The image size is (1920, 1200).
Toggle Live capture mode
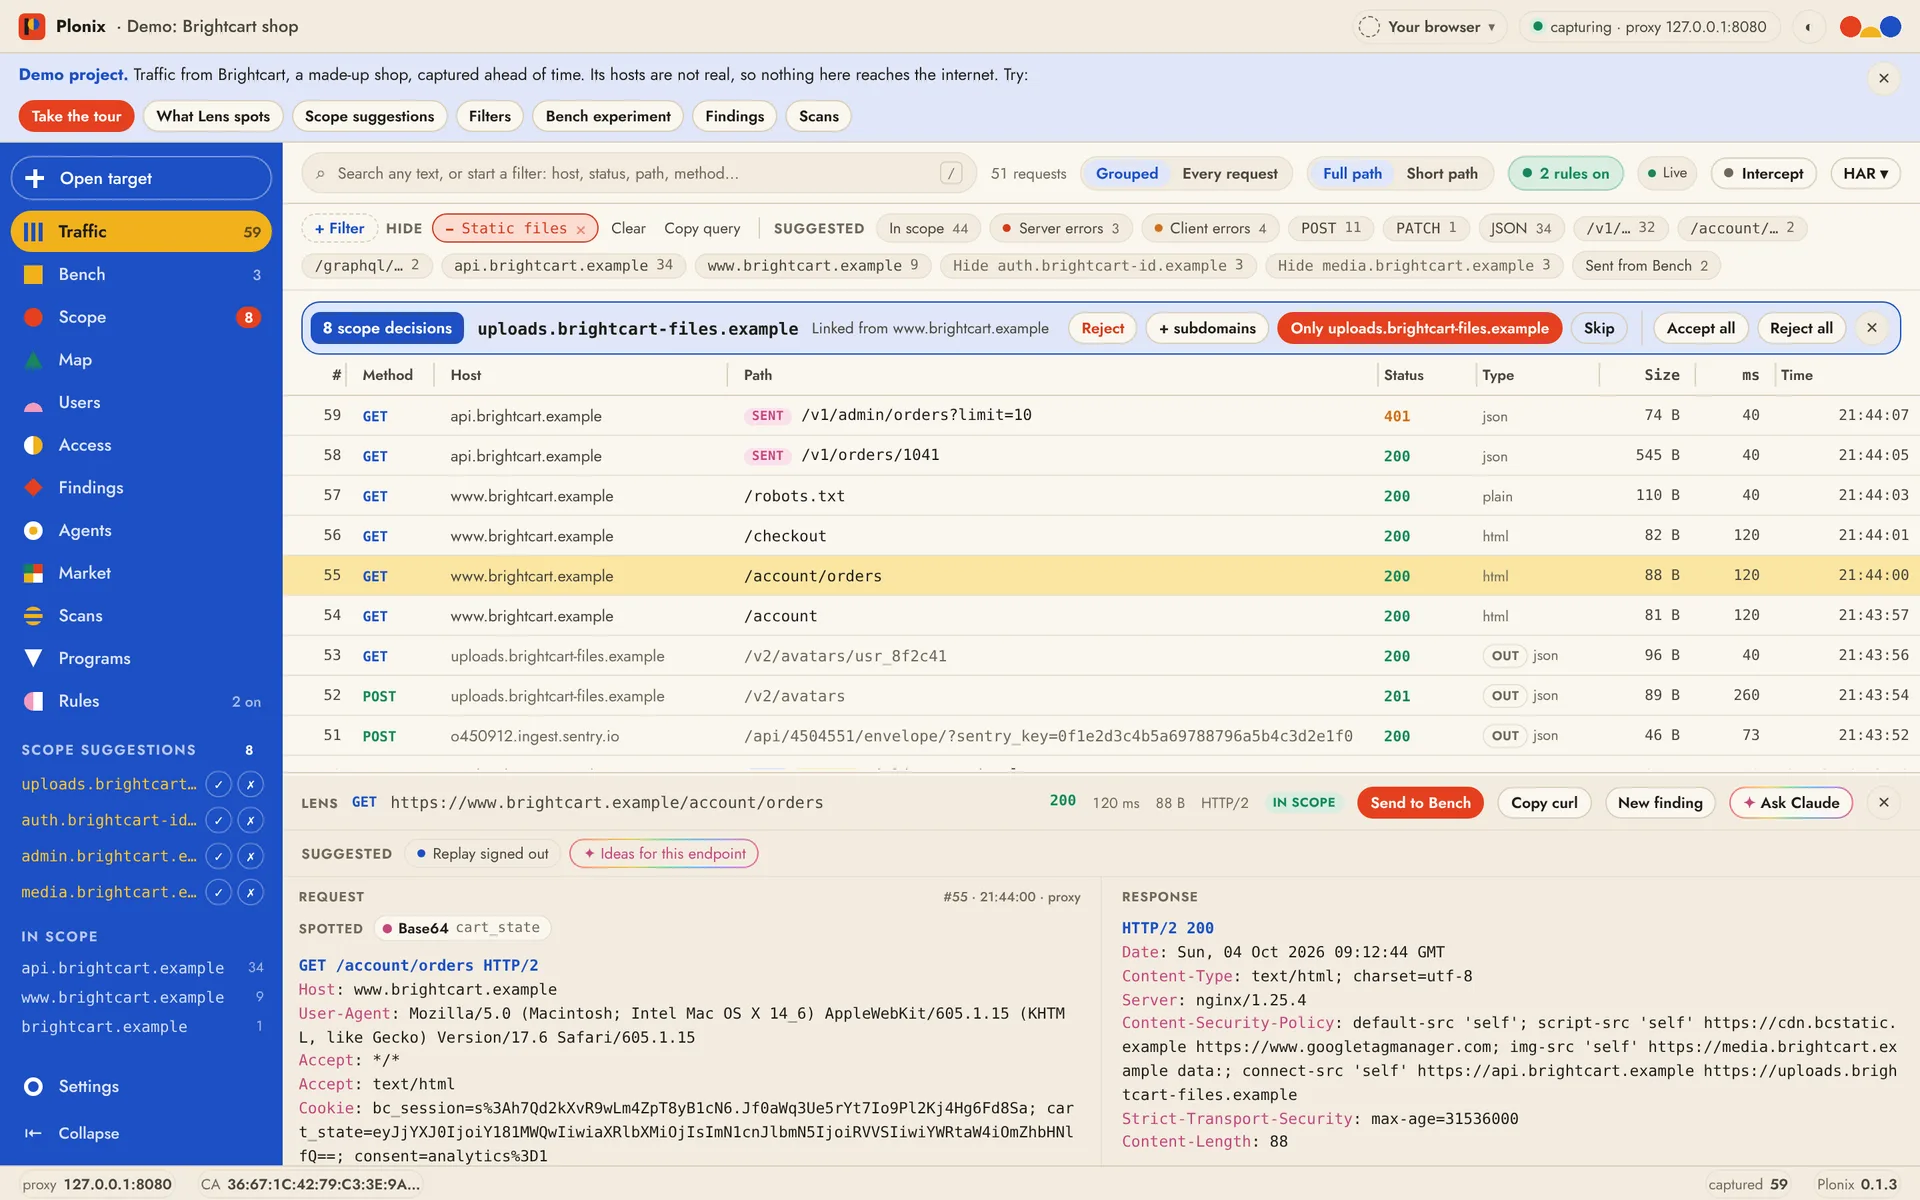pos(1667,173)
